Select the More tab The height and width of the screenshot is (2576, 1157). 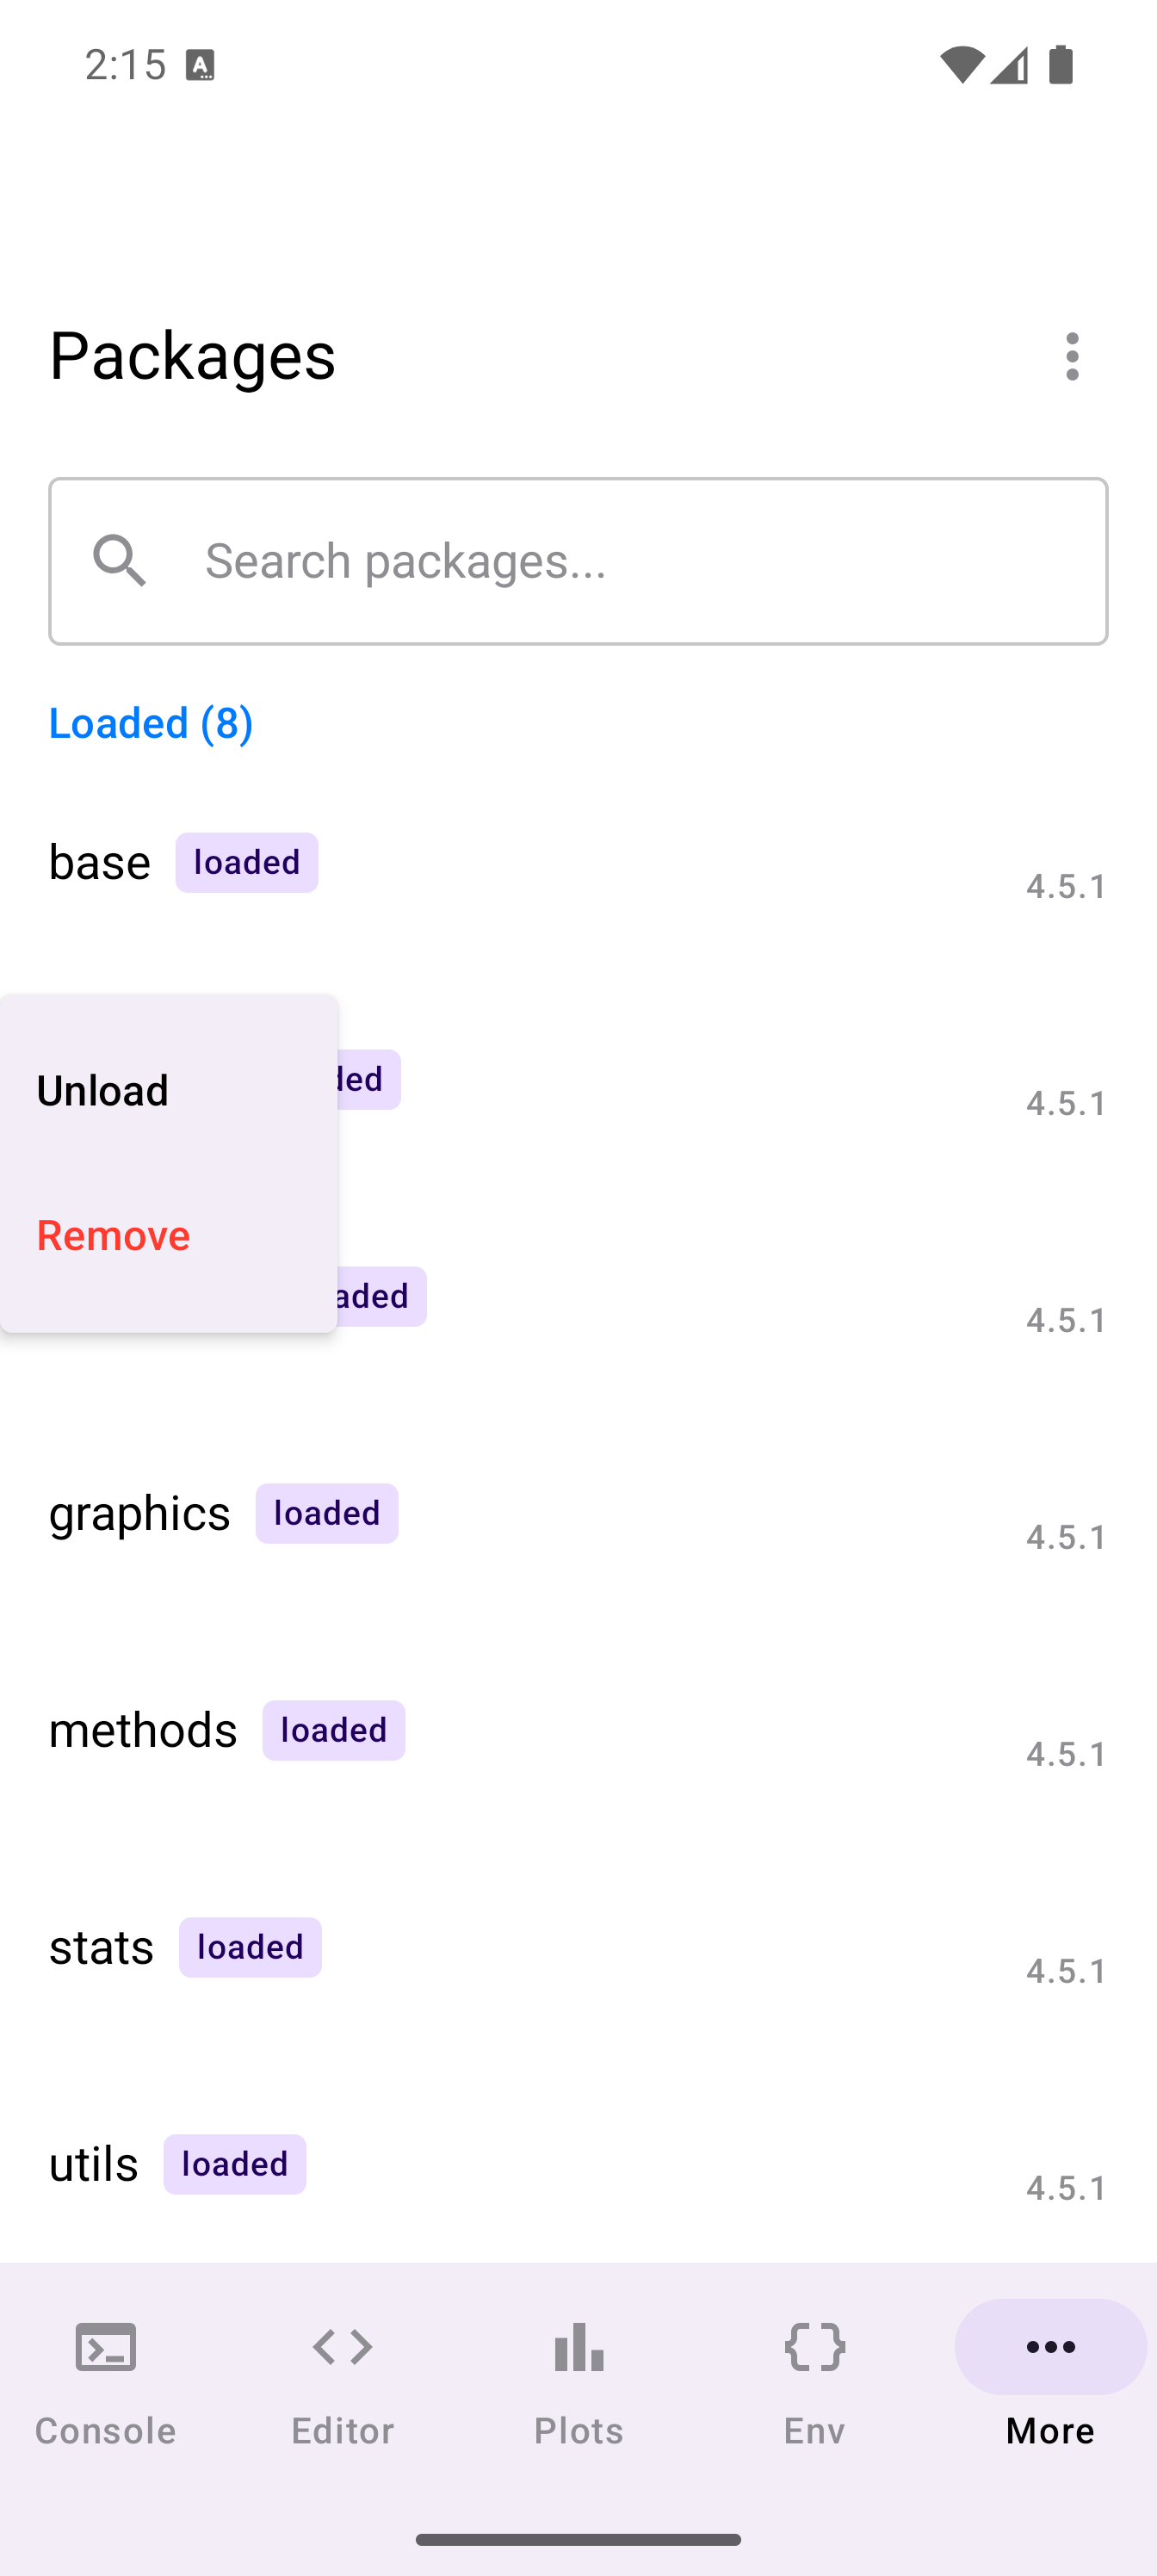pyautogui.click(x=1050, y=2383)
